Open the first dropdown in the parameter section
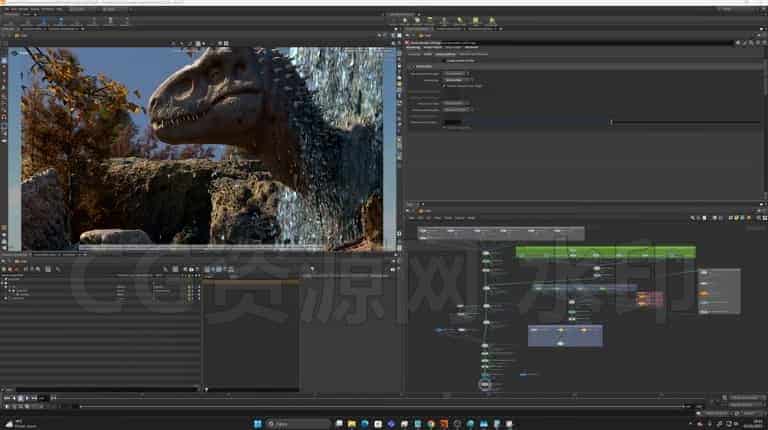 pyautogui.click(x=455, y=74)
